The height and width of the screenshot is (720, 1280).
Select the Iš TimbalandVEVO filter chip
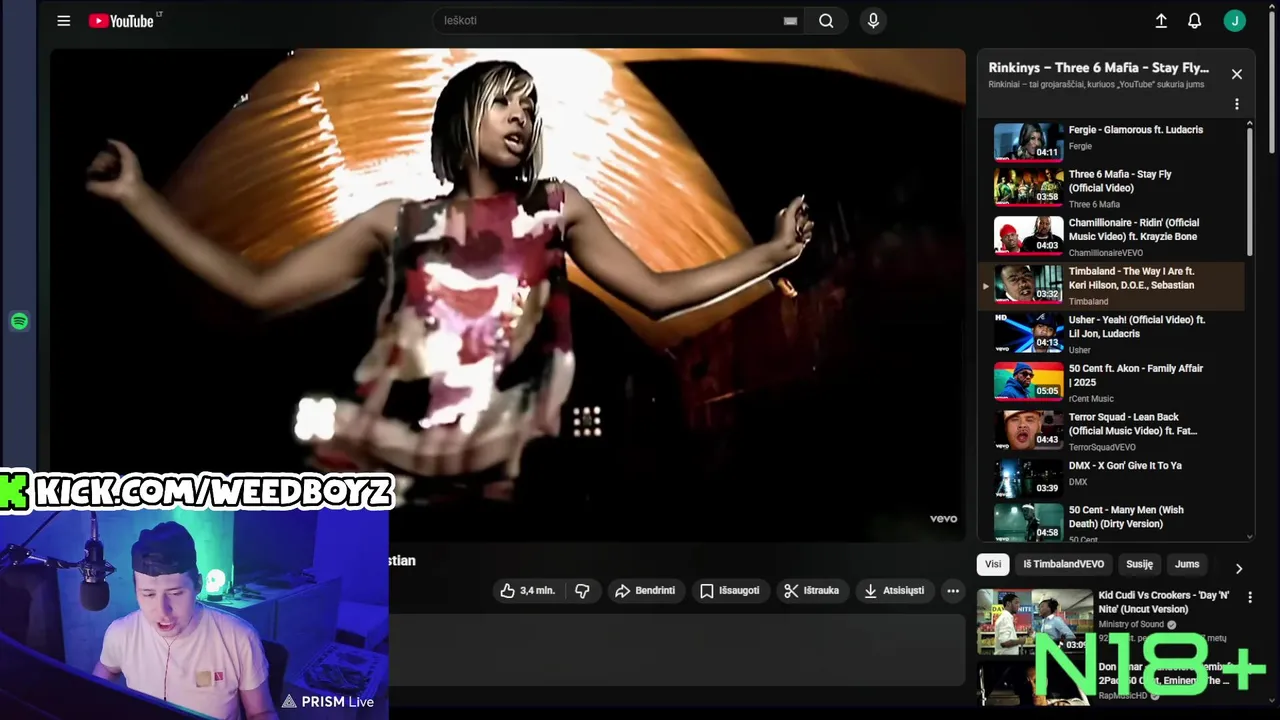[1063, 564]
